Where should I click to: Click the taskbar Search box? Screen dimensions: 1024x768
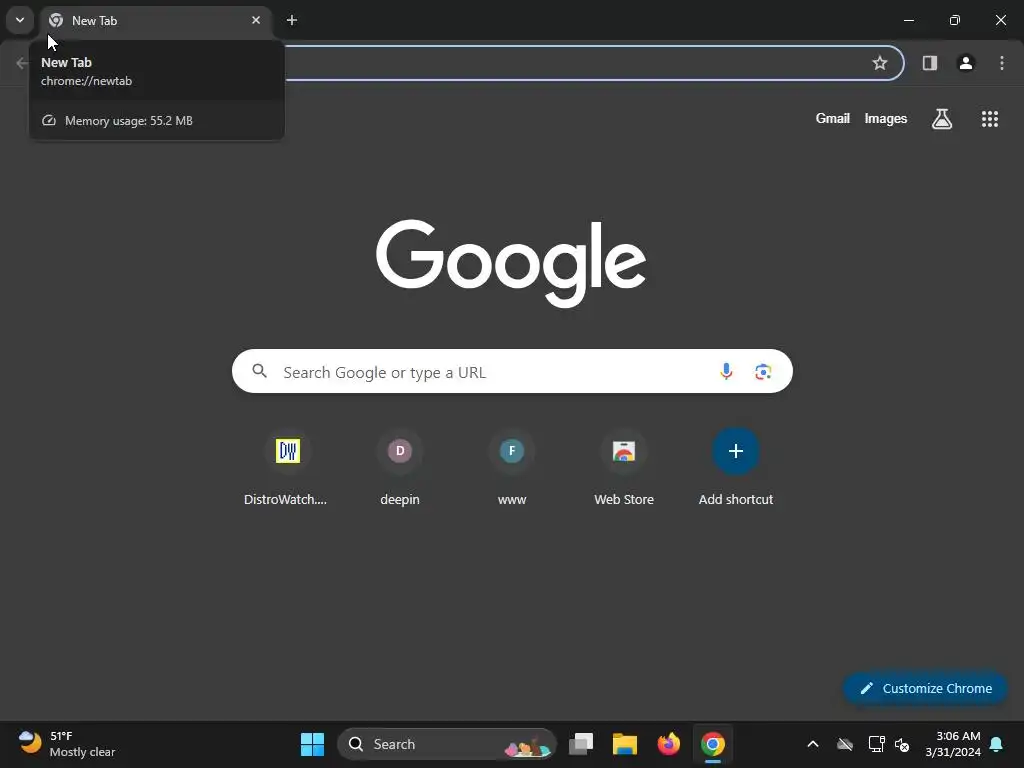[447, 744]
